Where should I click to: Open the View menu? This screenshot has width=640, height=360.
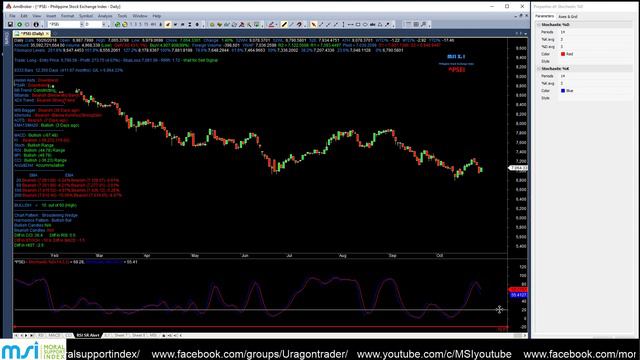[37, 16]
